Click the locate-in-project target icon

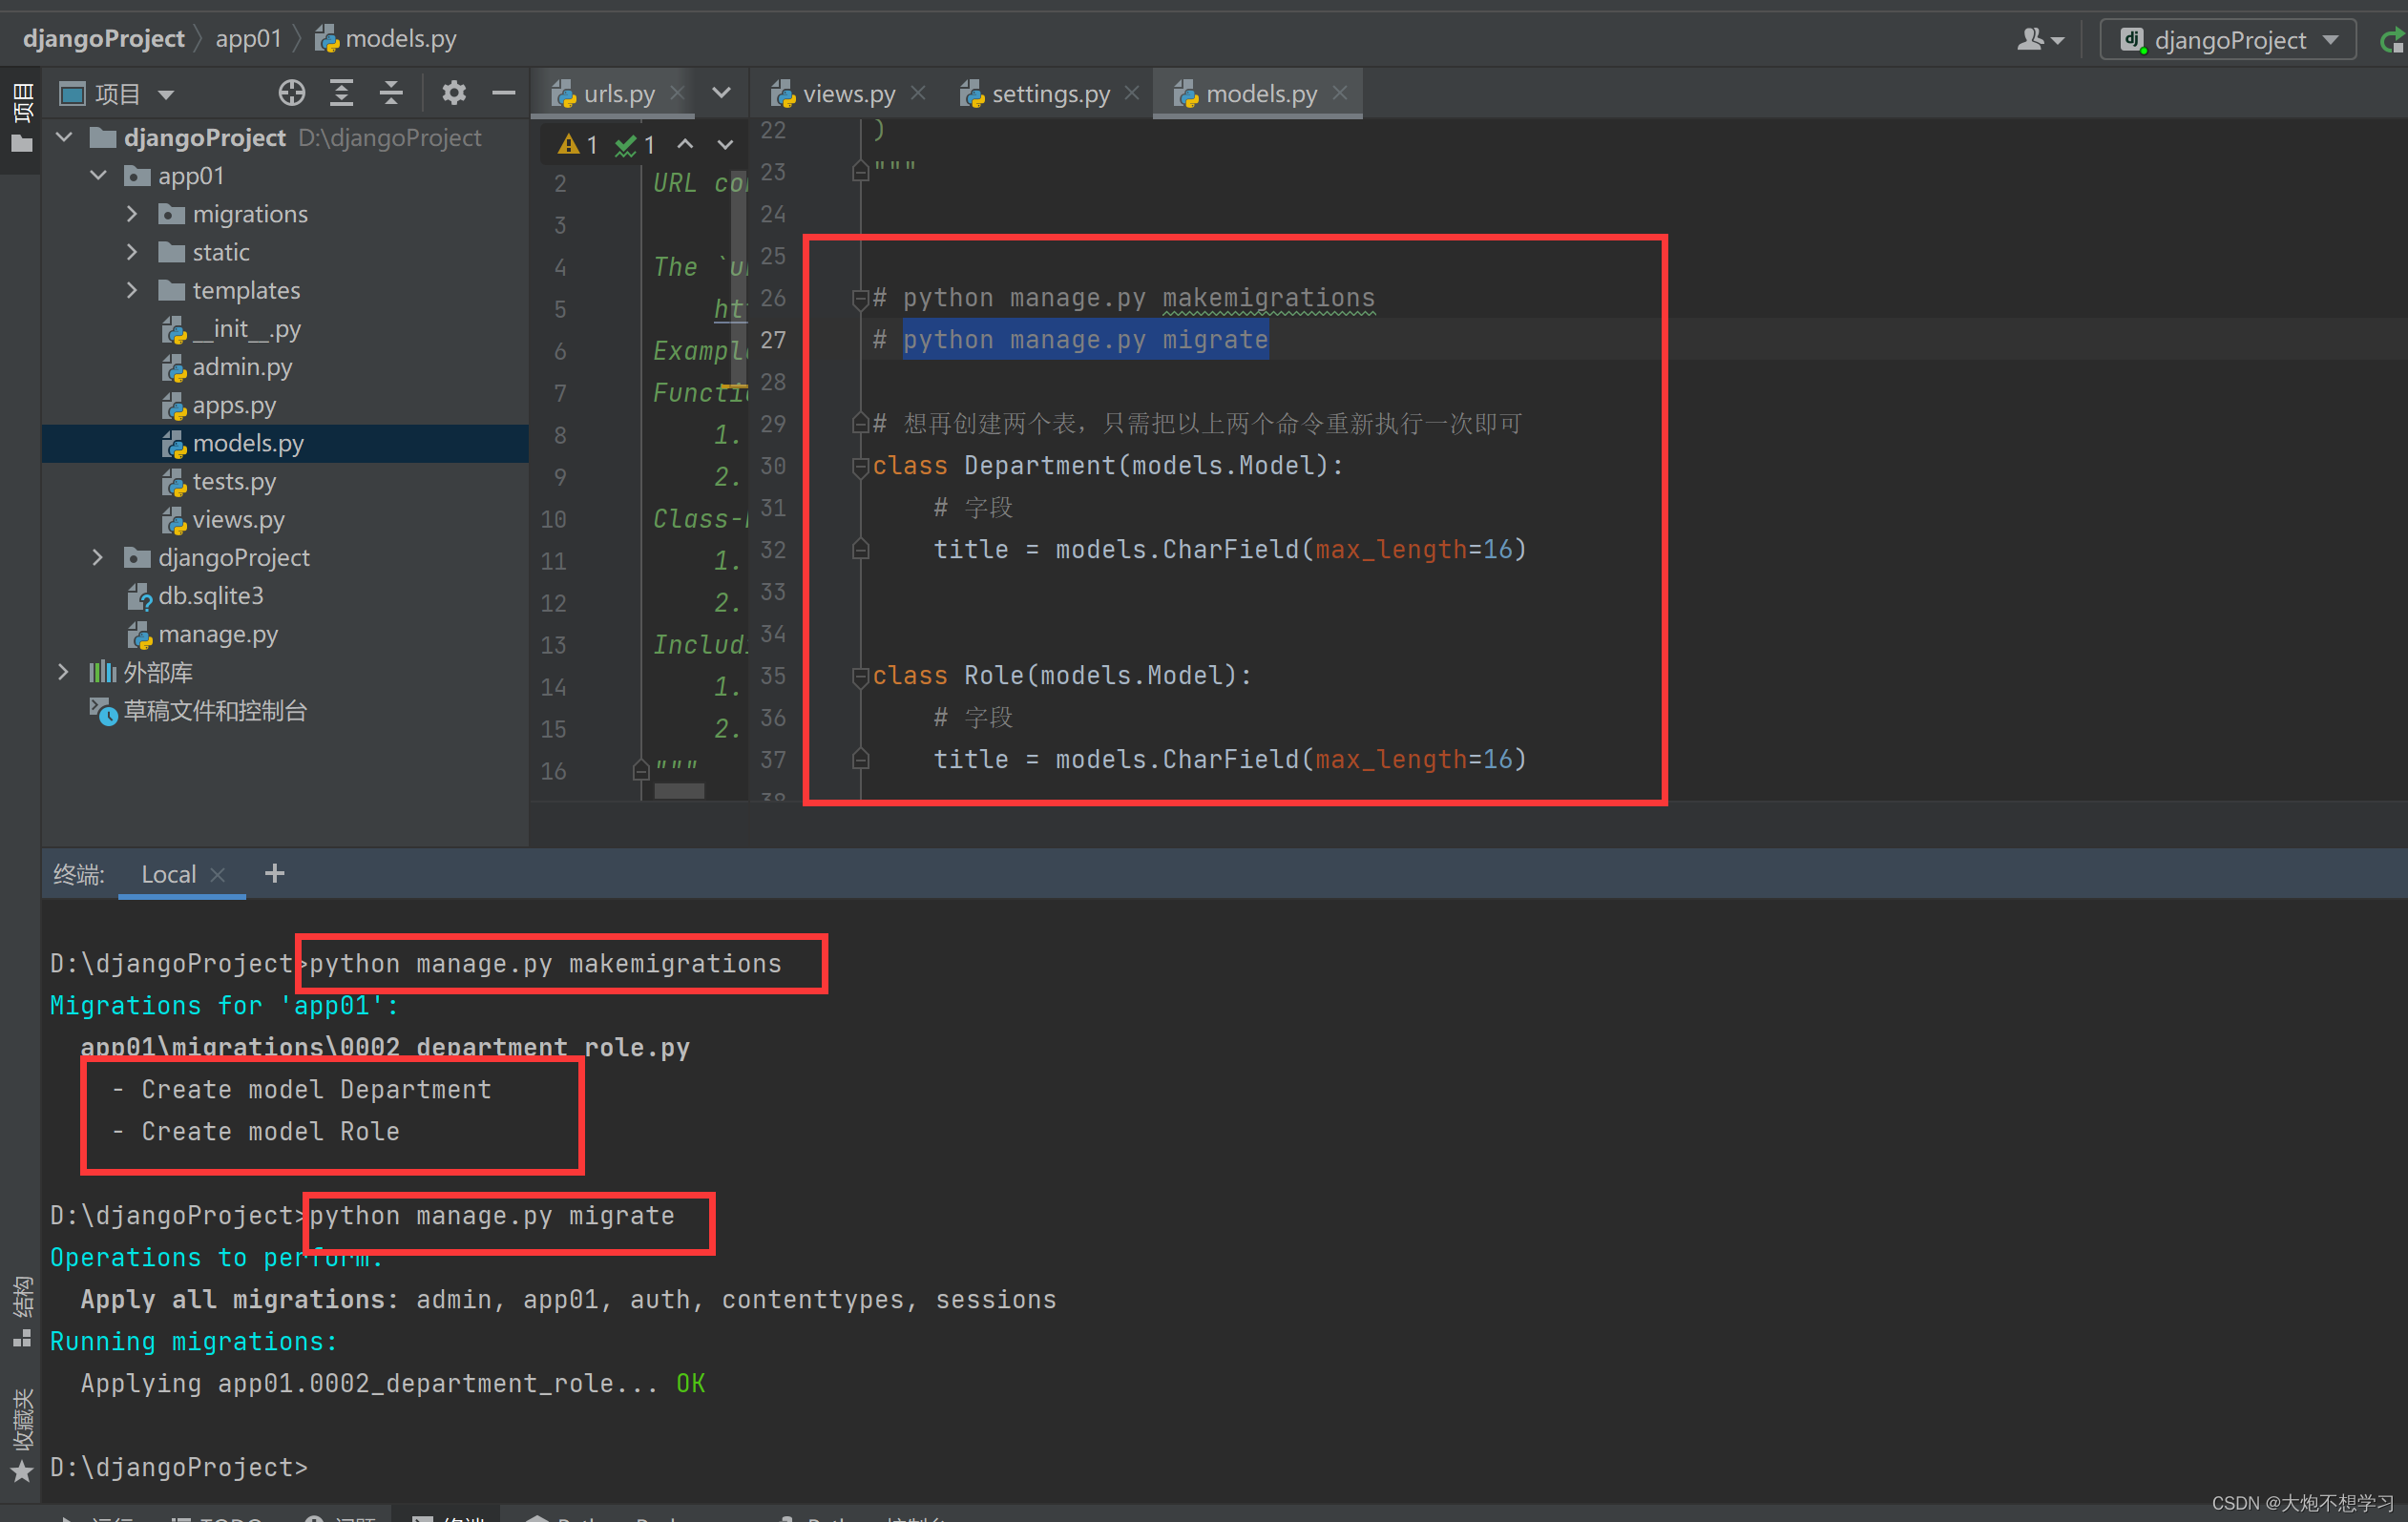coord(291,93)
